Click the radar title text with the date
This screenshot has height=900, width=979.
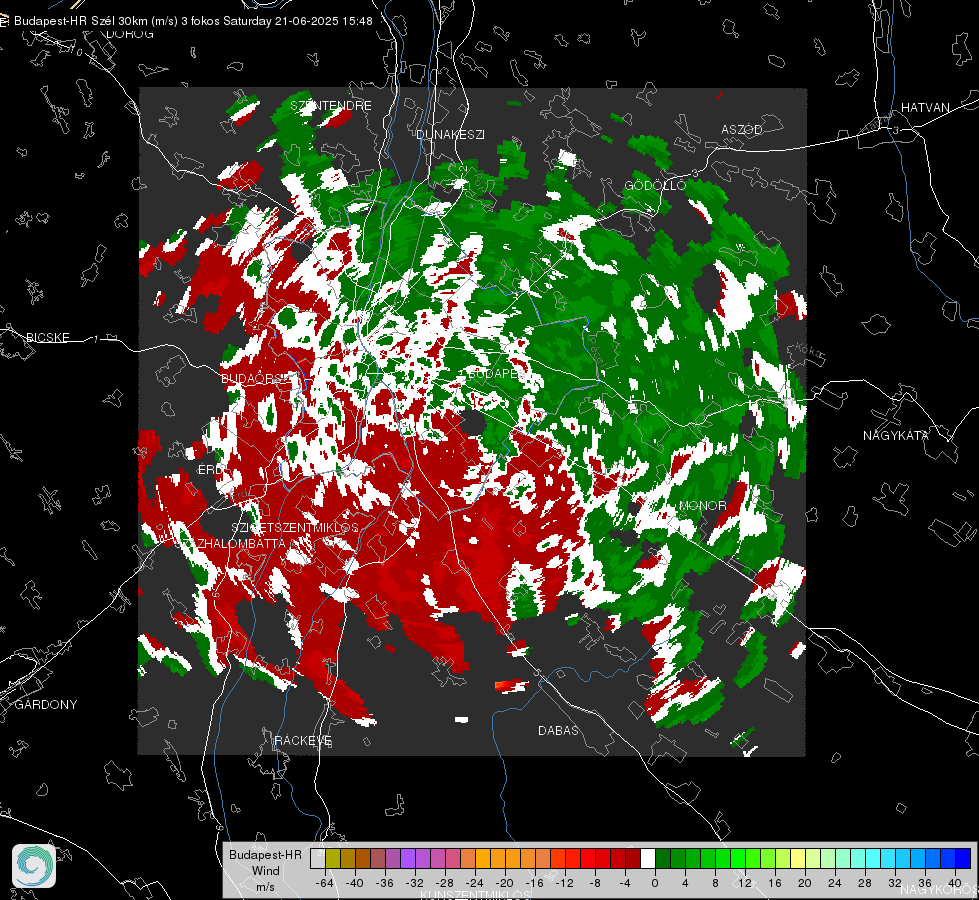click(193, 21)
